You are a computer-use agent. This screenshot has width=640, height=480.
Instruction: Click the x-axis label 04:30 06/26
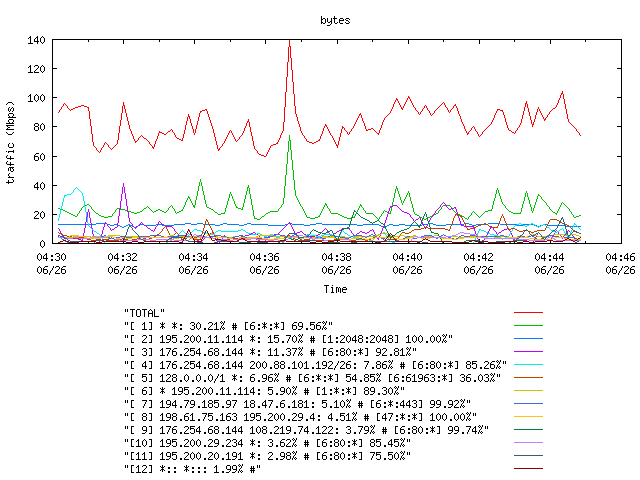(51, 264)
